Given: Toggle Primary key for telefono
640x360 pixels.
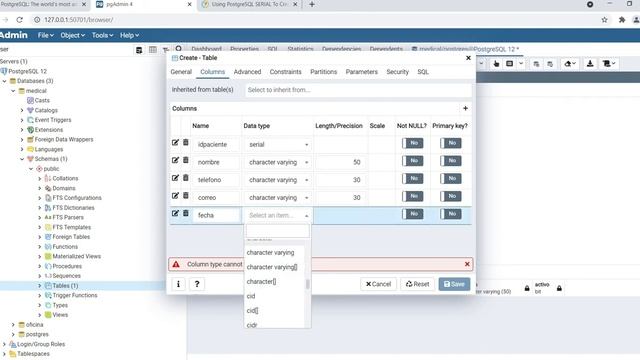Looking at the screenshot, I should point(451,178).
